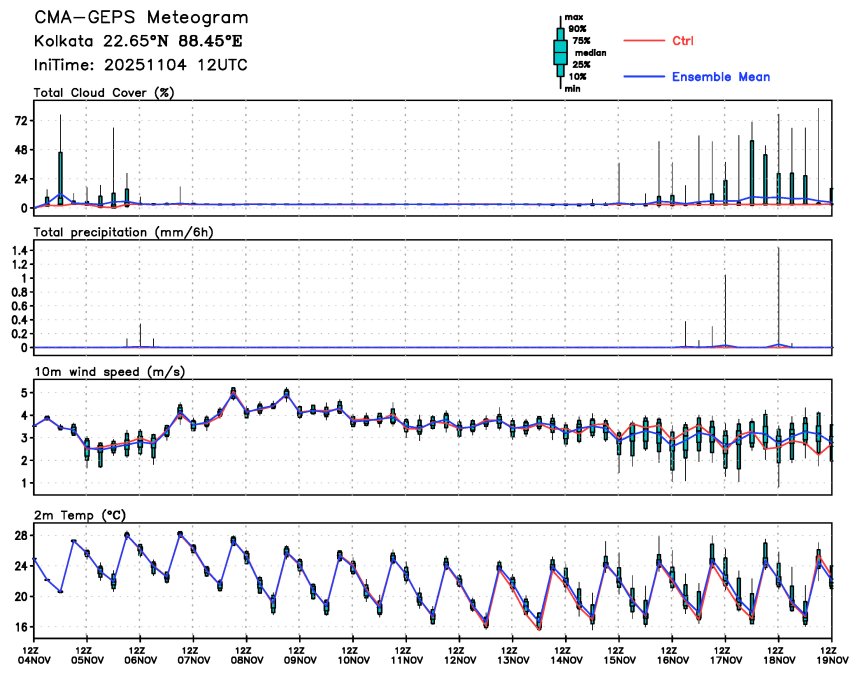This screenshot has height=676, width=860.
Task: Click the '12NOV' date label
Action: tap(460, 661)
